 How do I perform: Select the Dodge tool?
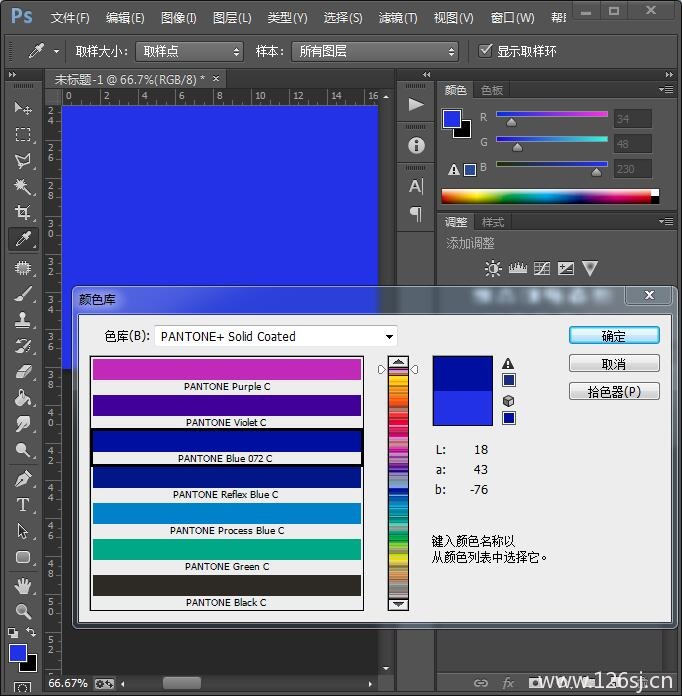[x=23, y=450]
